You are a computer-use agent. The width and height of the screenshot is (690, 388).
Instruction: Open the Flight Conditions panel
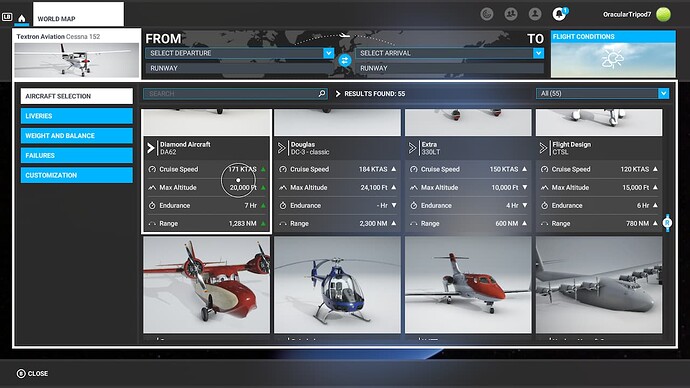(613, 54)
